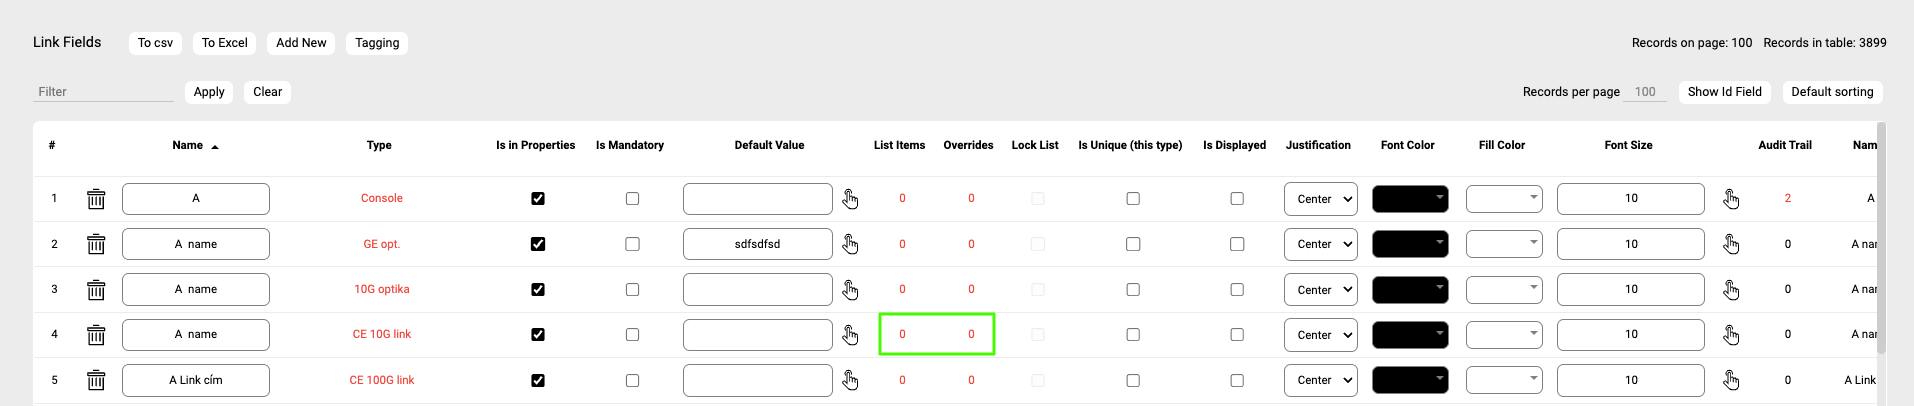This screenshot has height=406, width=1914.
Task: Enable Is Mandatory for row 2
Action: (x=632, y=244)
